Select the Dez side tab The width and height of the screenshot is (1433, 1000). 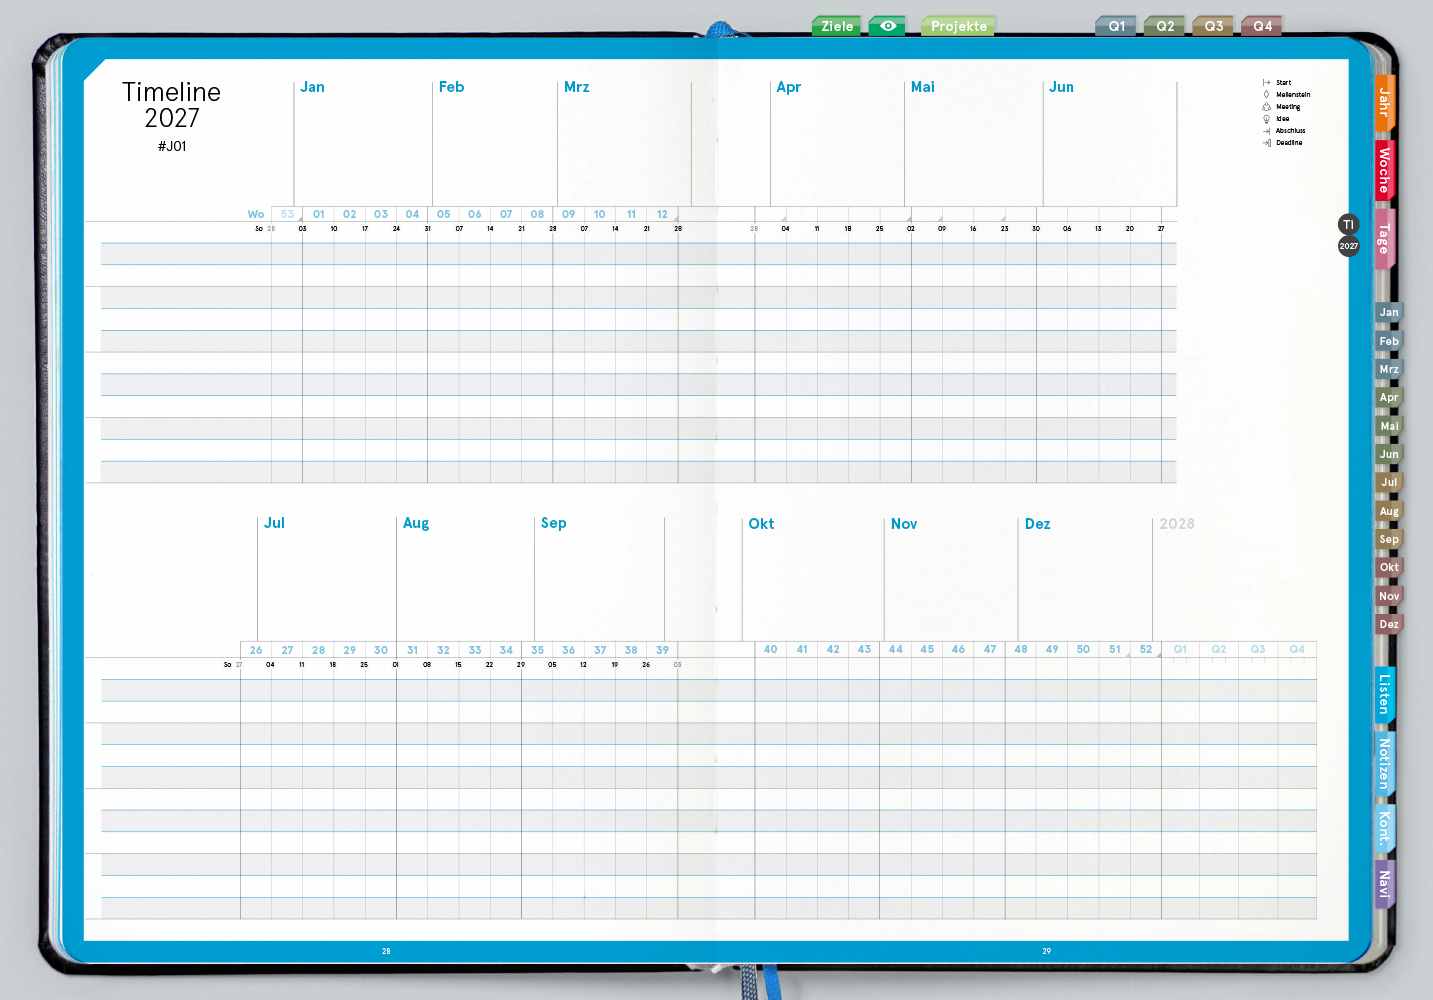point(1389,624)
